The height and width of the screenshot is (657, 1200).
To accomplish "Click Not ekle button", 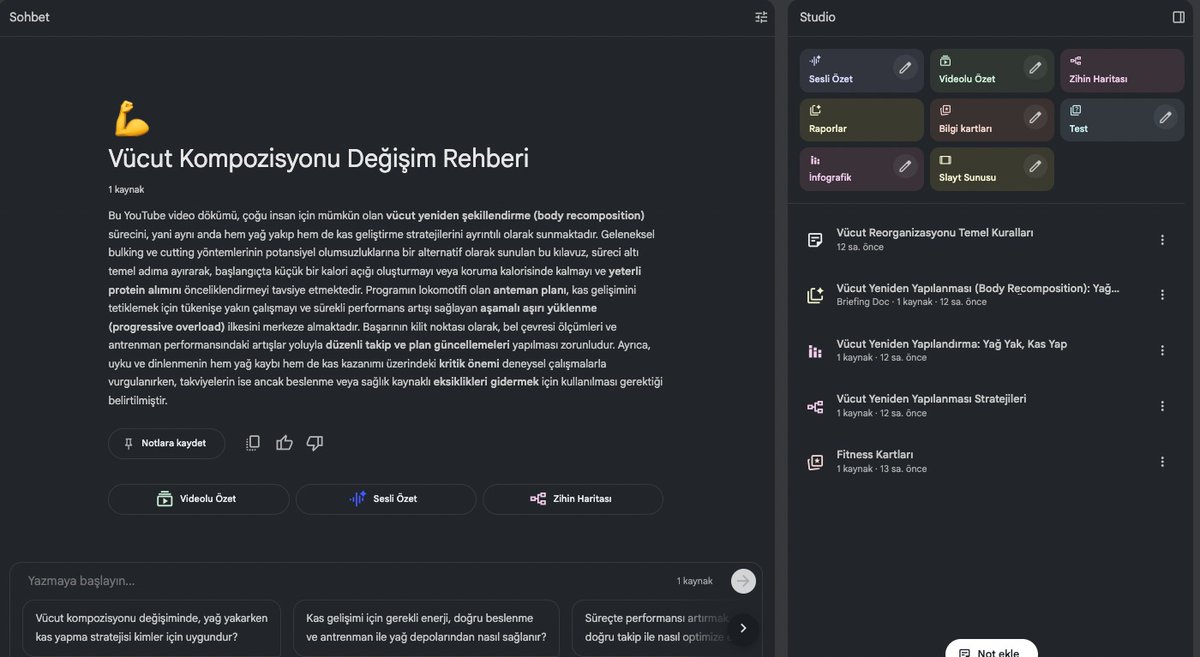I will tap(990, 648).
